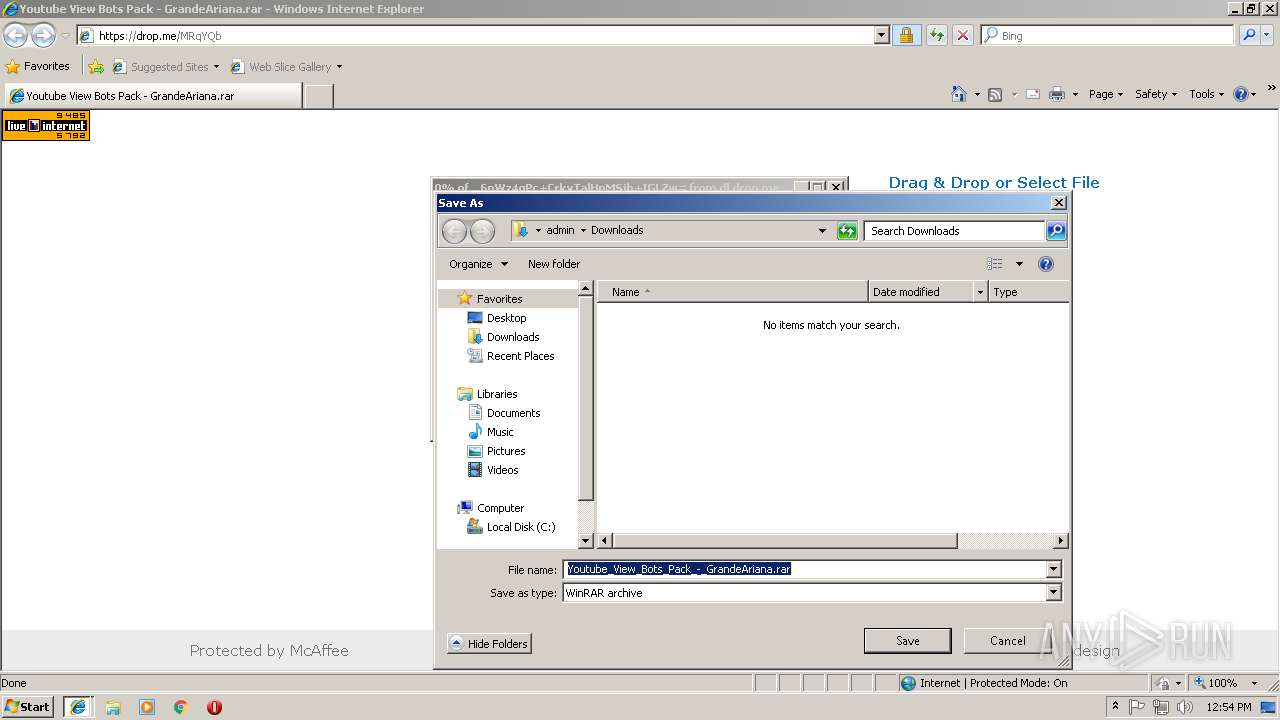The image size is (1280, 720).
Task: Click the Windows Media Player taskbar icon
Action: click(x=147, y=707)
